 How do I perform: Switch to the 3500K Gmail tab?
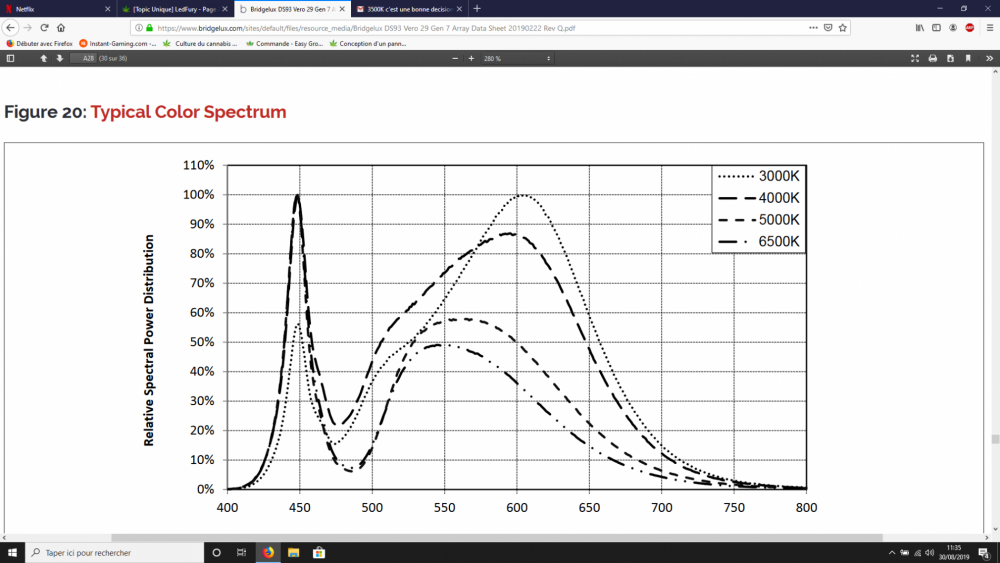coord(409,9)
